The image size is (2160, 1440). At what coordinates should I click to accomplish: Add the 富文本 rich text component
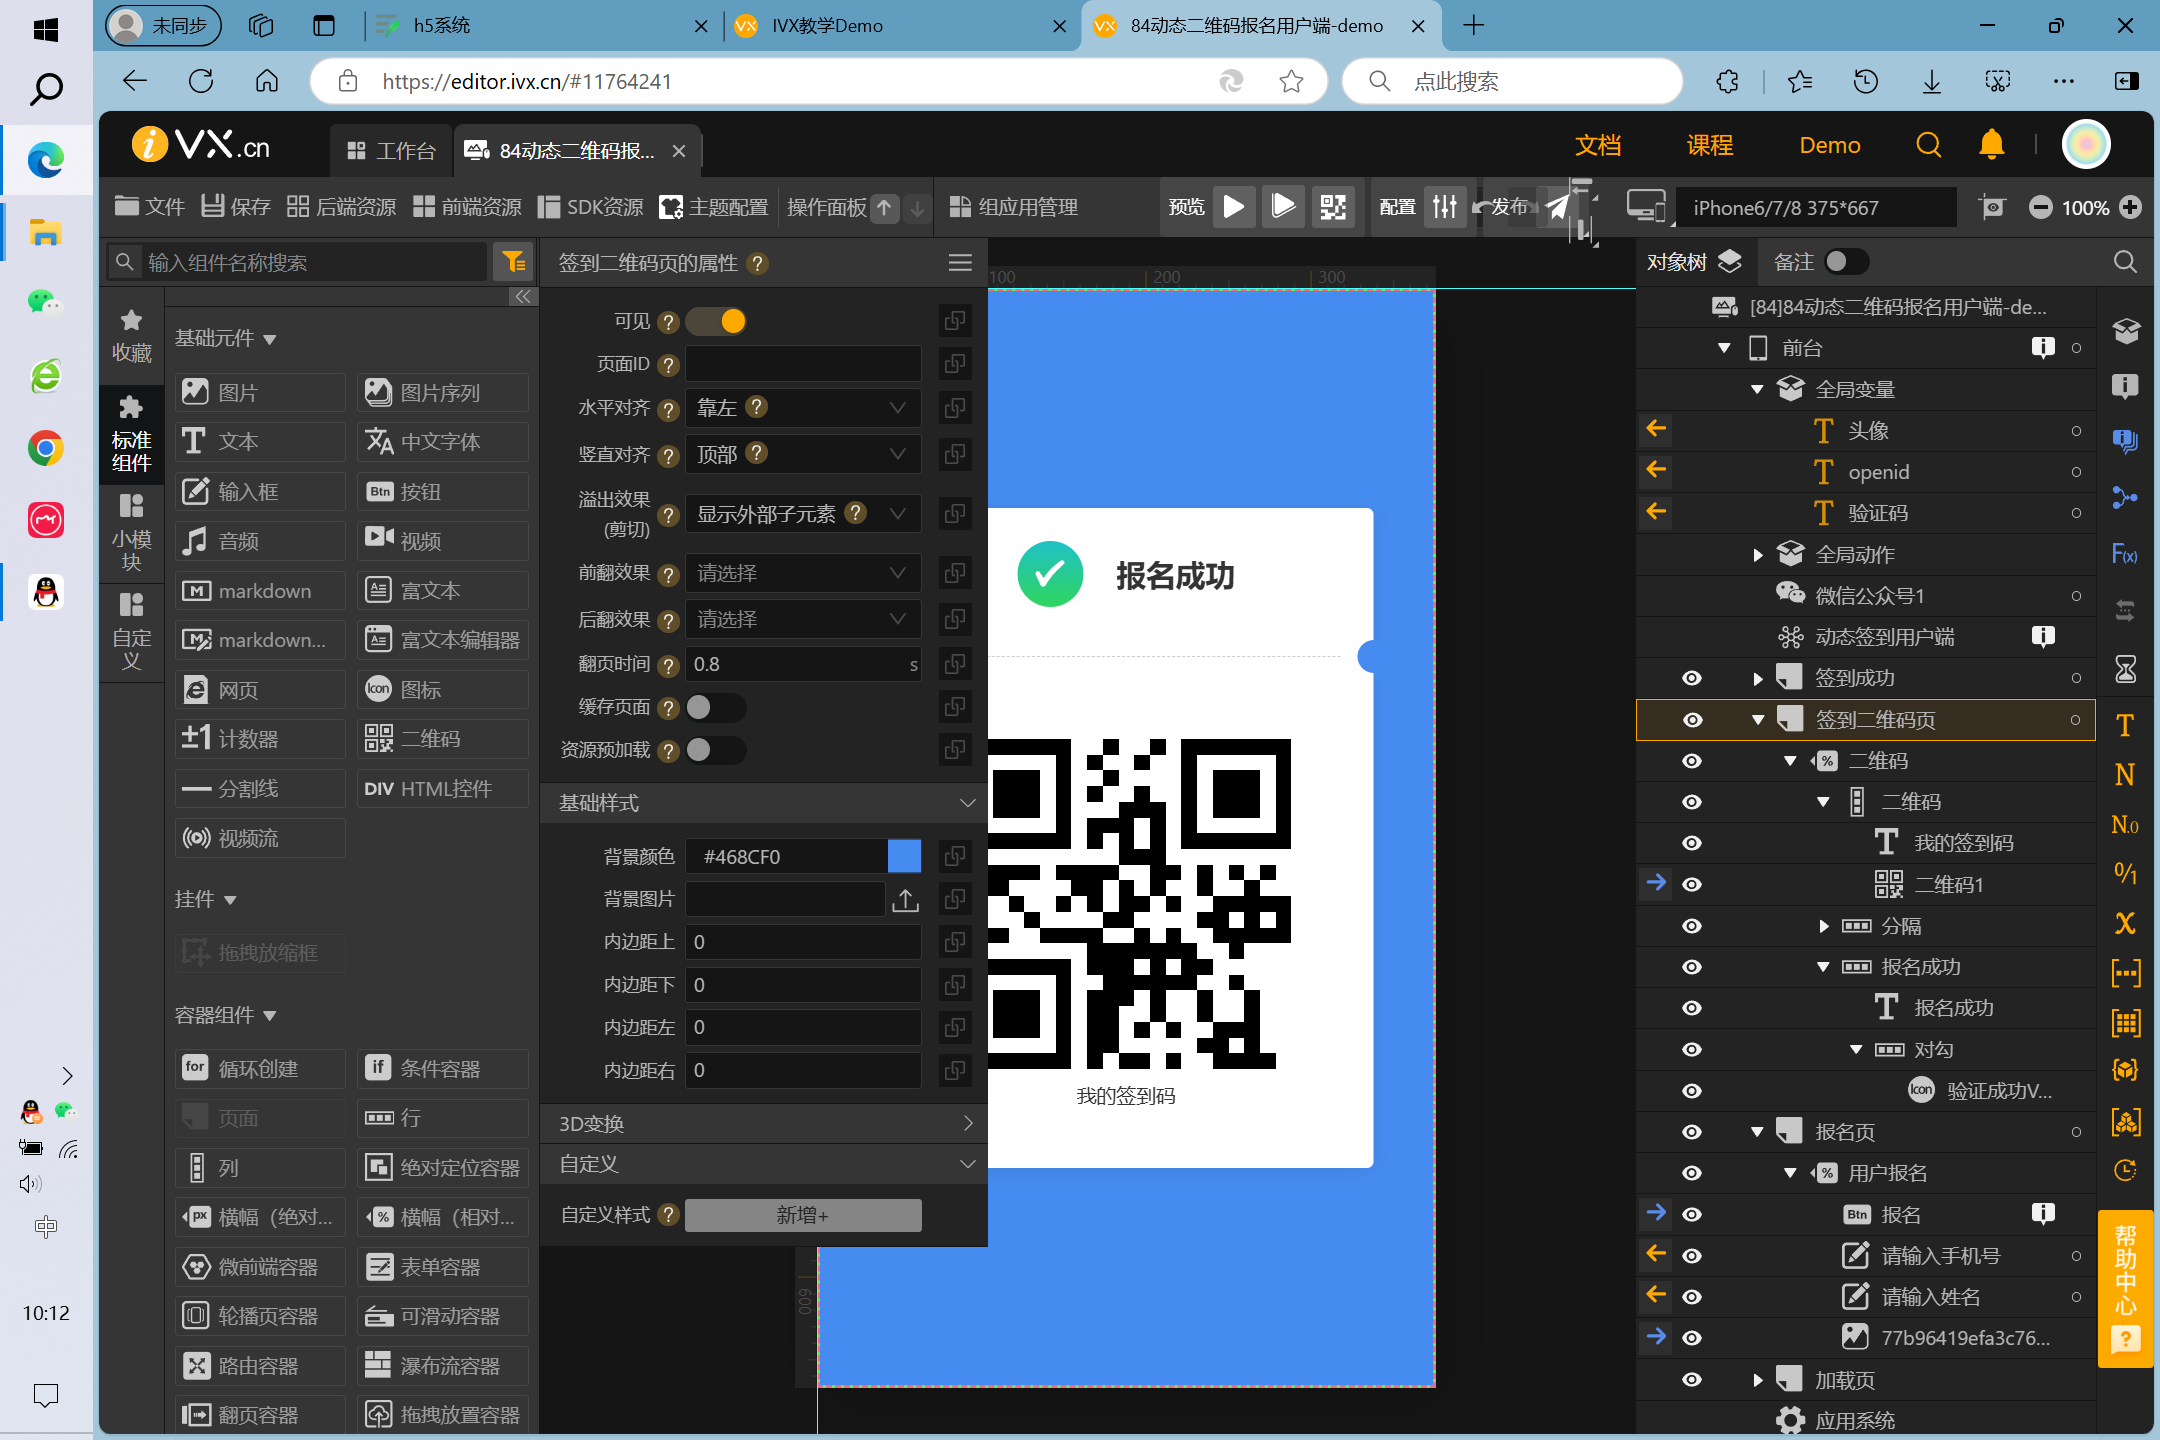[x=443, y=590]
